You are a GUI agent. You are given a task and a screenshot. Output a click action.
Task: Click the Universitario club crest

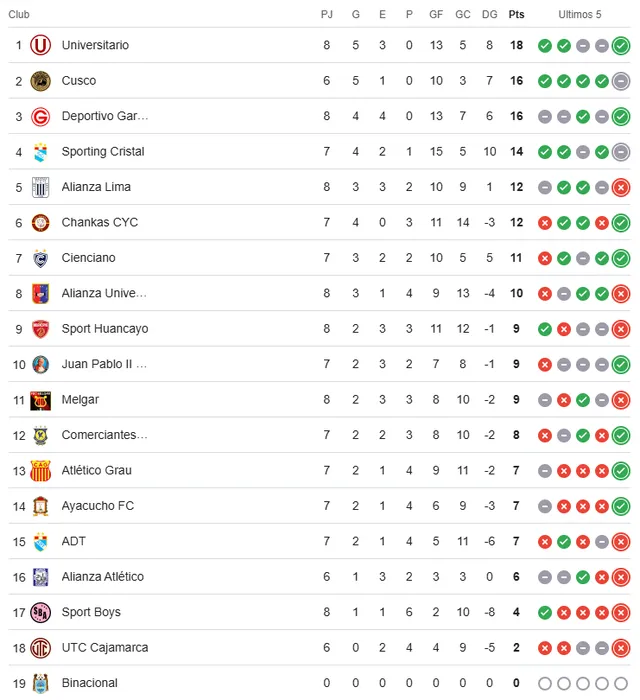[40, 45]
